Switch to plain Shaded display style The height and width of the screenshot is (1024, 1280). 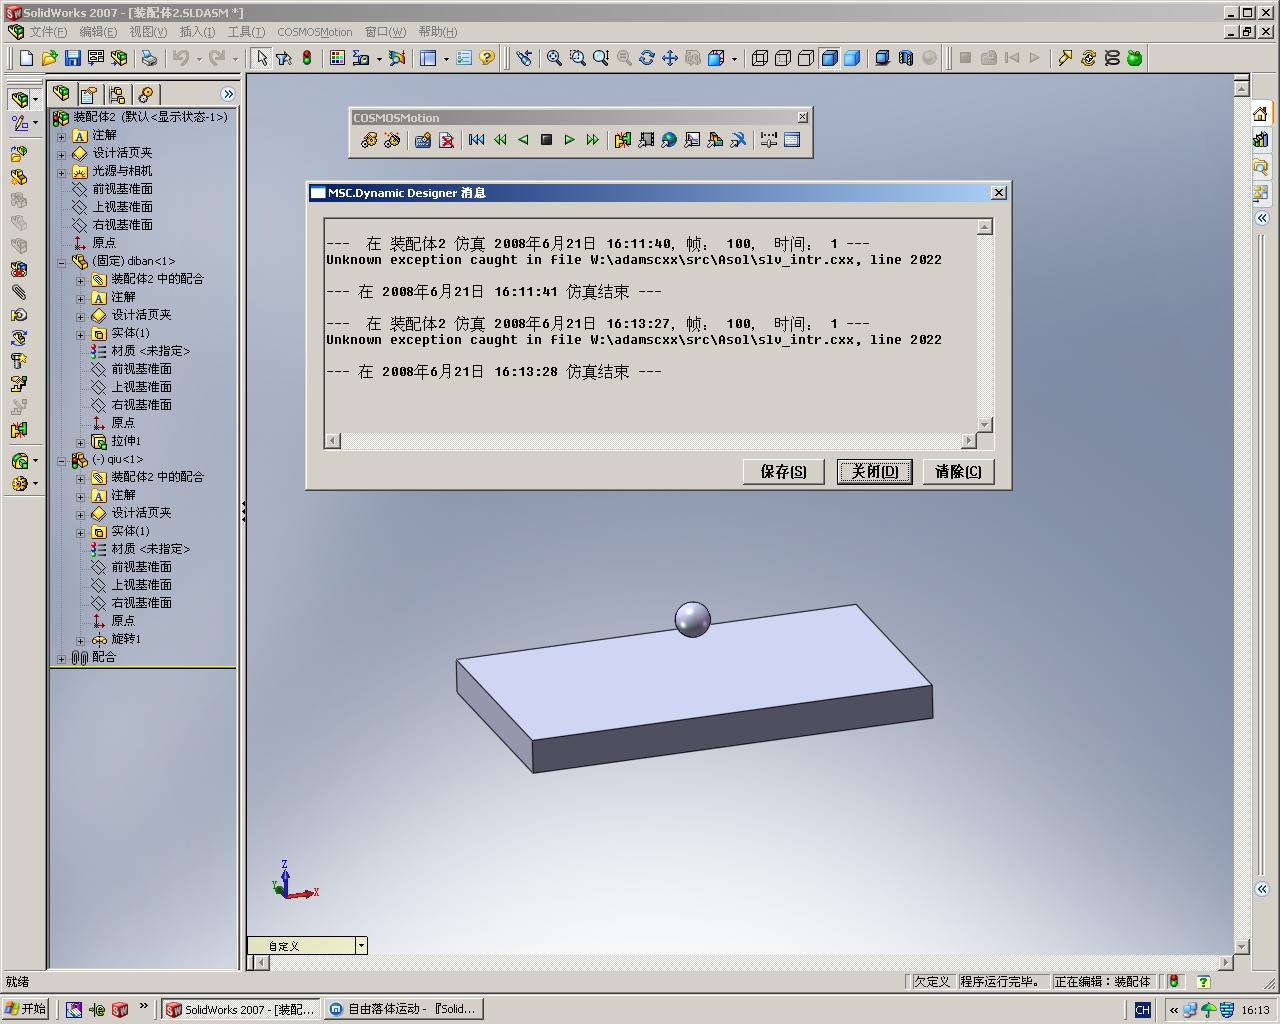click(852, 58)
